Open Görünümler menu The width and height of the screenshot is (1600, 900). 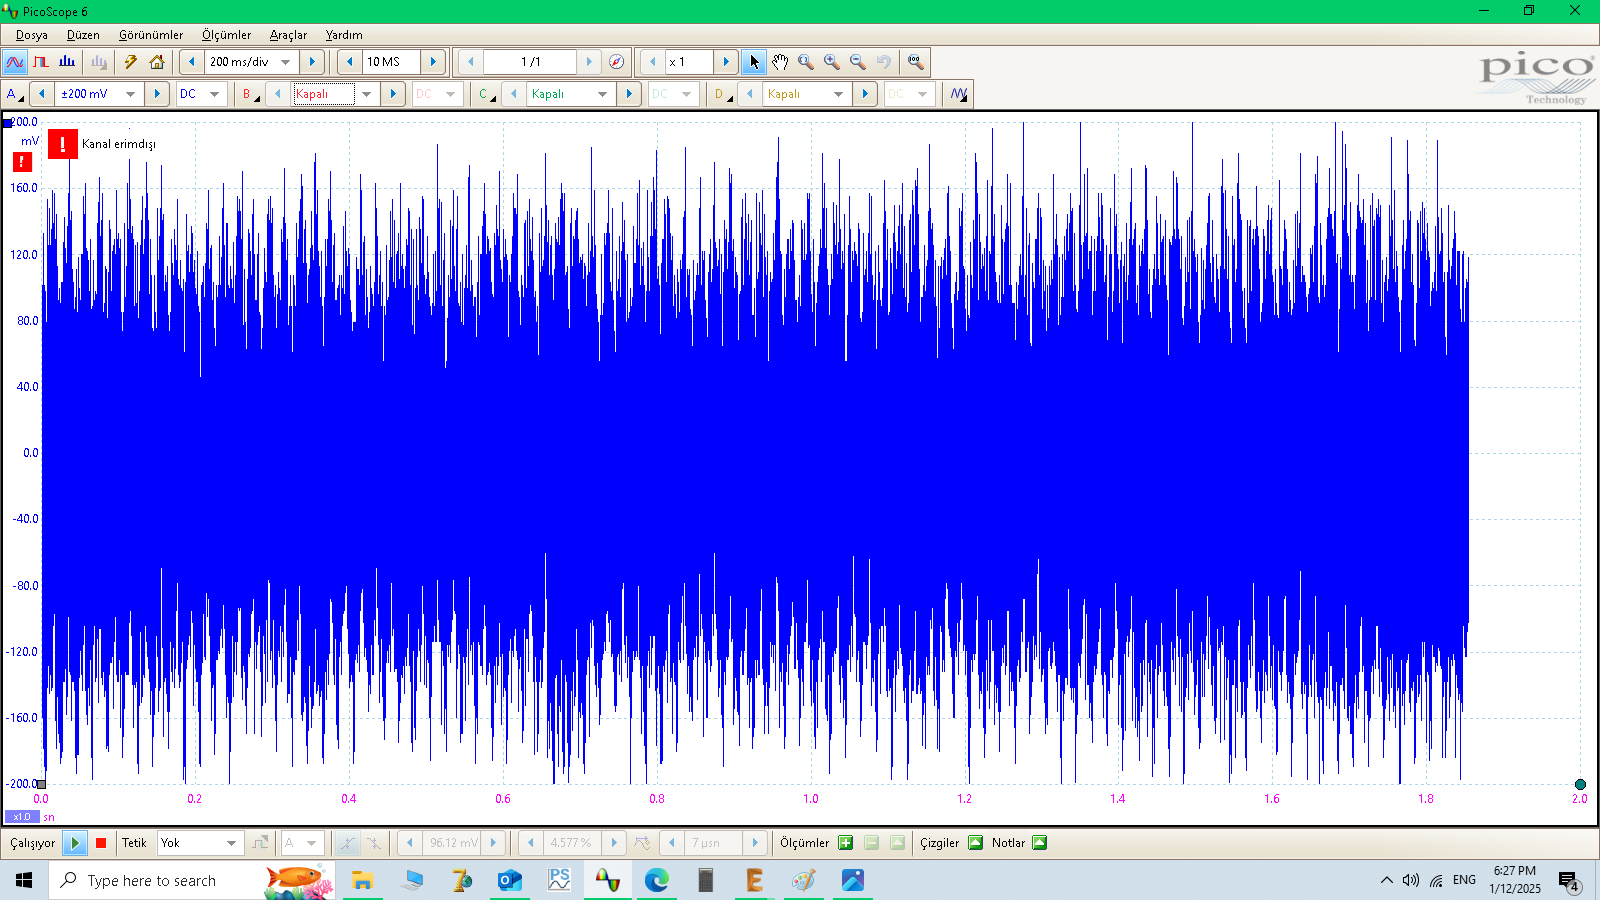tap(151, 35)
